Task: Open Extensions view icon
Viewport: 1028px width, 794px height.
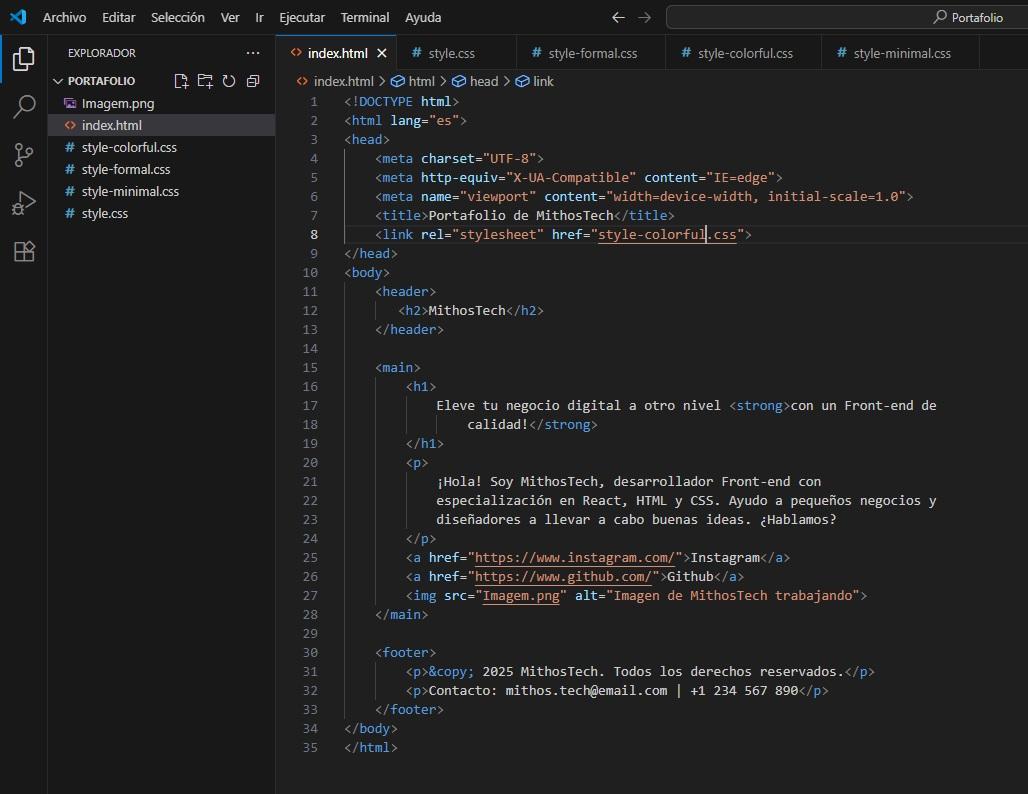Action: click(24, 251)
